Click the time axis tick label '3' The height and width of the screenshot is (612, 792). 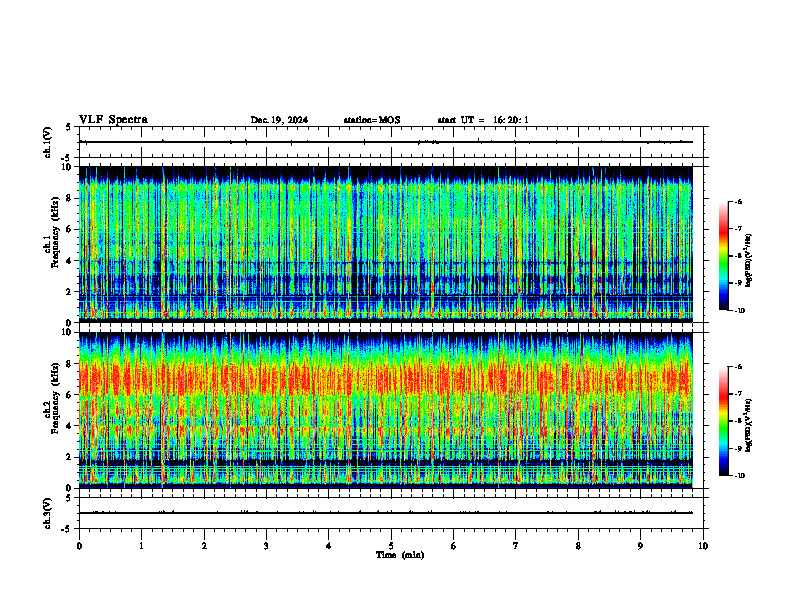tap(266, 546)
